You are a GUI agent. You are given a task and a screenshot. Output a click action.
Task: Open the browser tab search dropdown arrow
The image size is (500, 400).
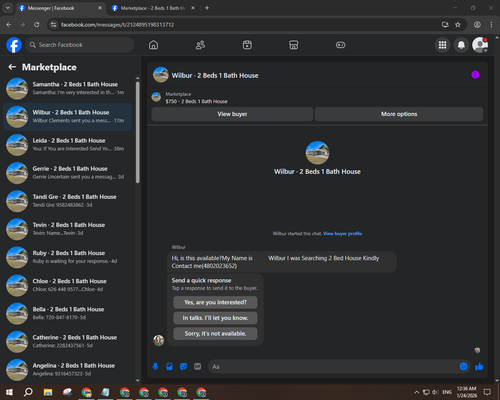click(8, 8)
